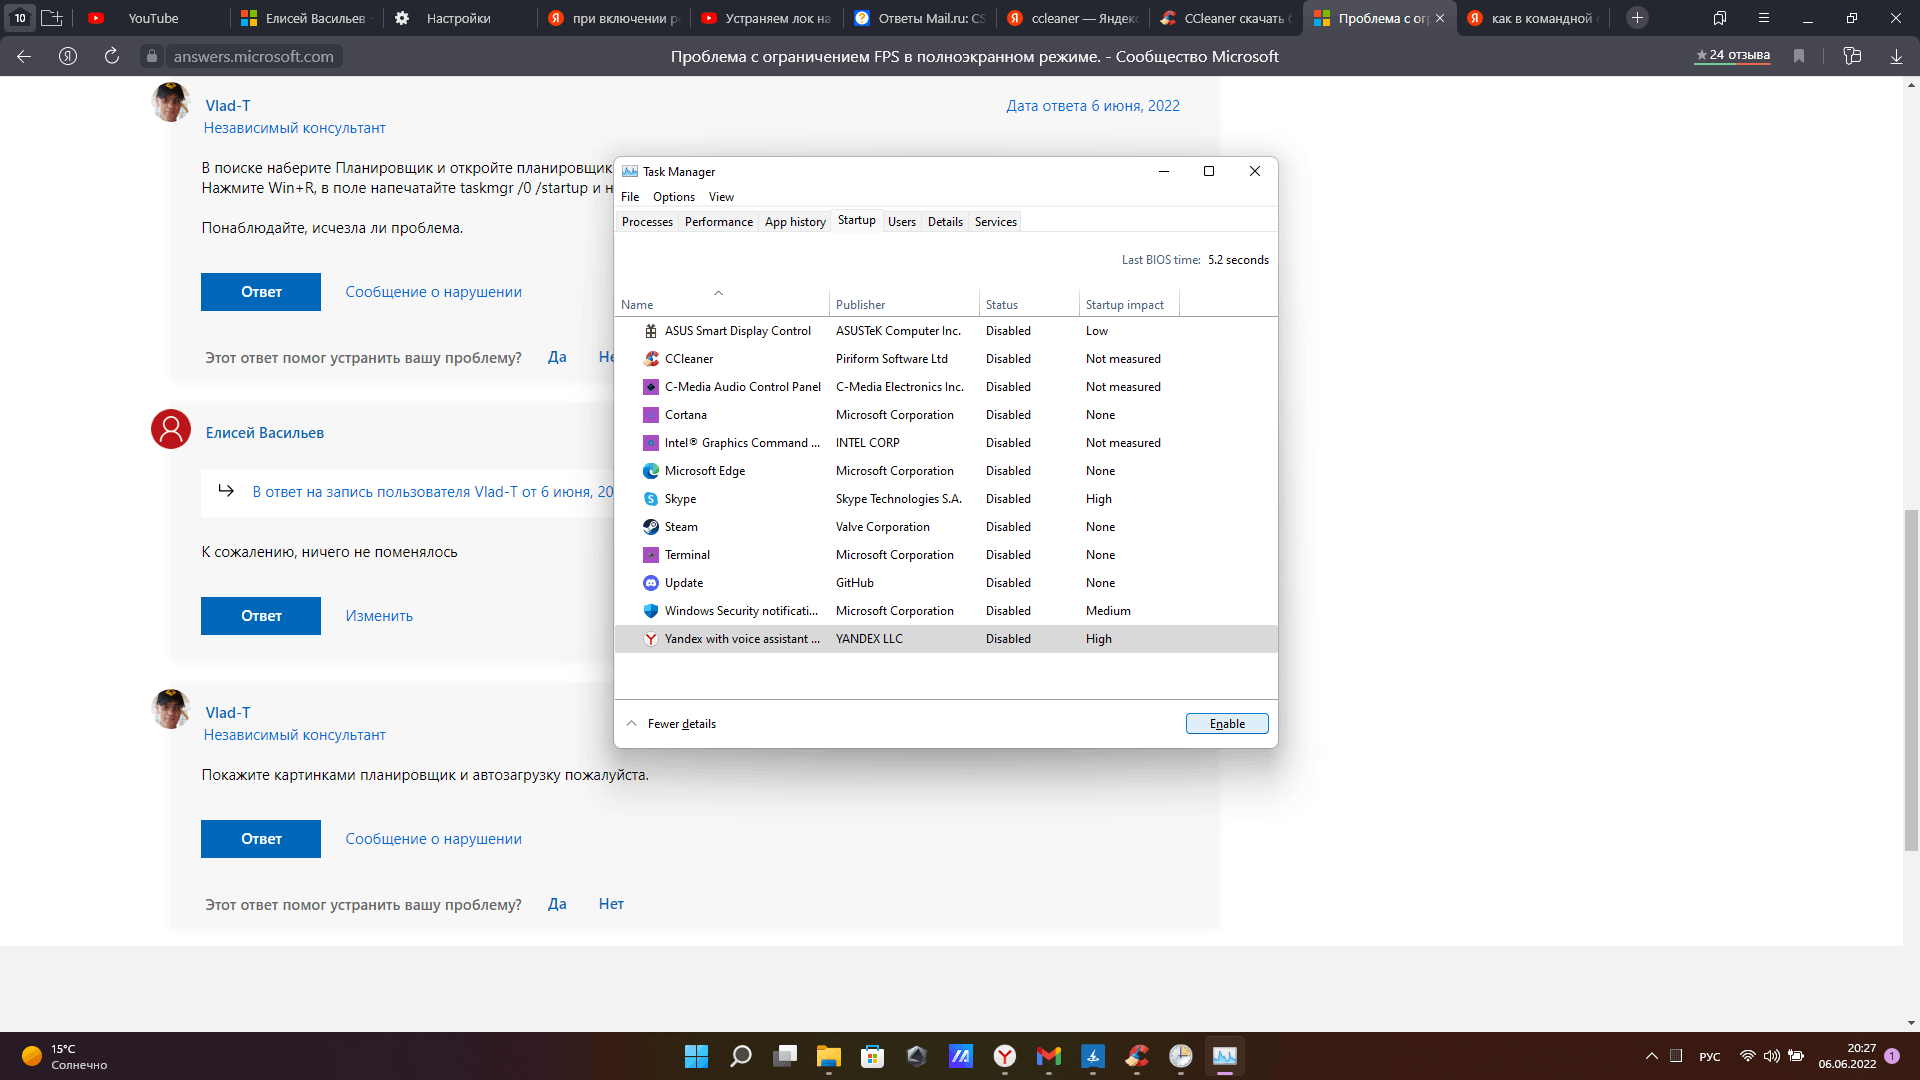
Task: Sort startup items by the Status column
Action: click(1029, 304)
